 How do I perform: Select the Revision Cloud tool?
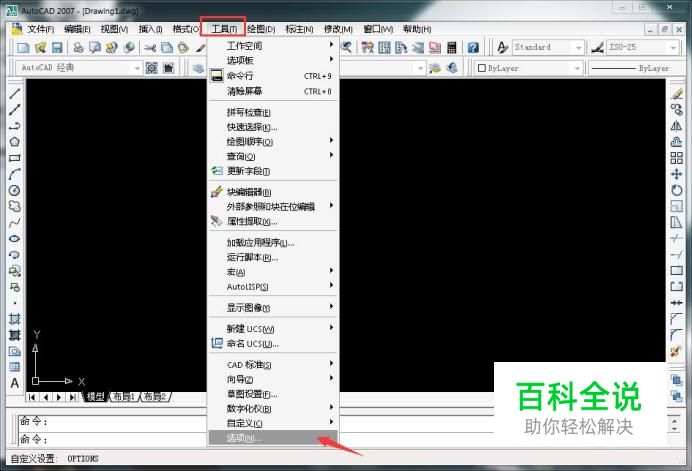point(15,206)
